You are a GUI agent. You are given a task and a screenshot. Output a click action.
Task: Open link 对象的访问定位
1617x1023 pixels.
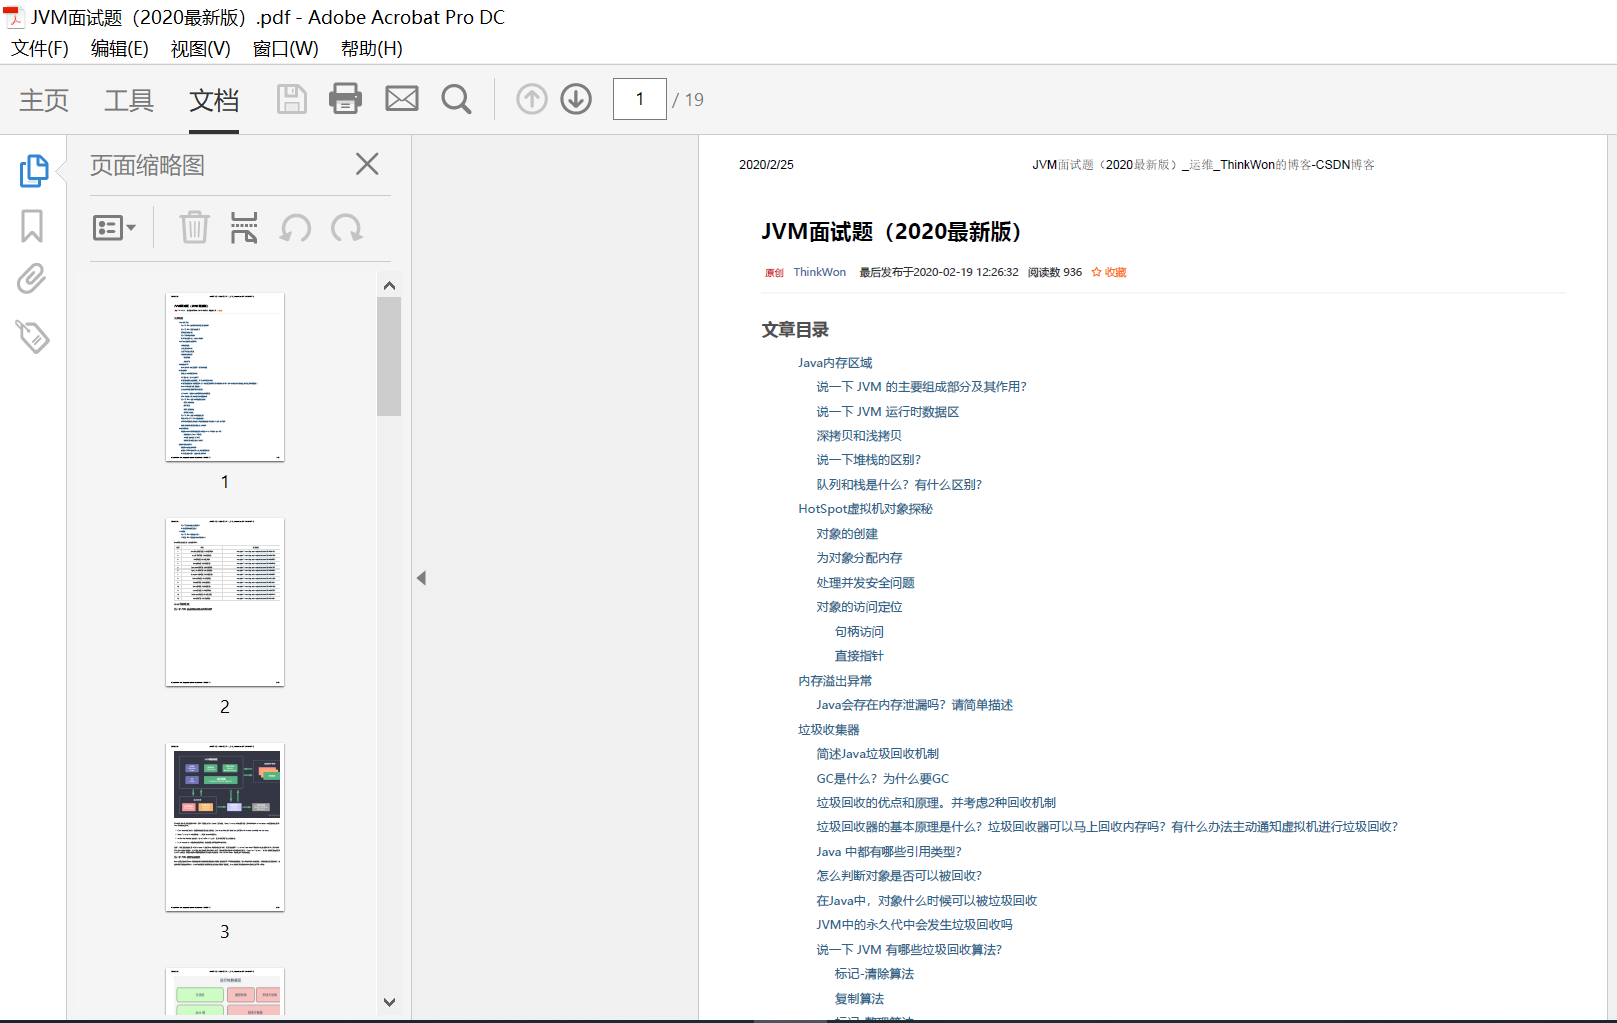pos(859,607)
